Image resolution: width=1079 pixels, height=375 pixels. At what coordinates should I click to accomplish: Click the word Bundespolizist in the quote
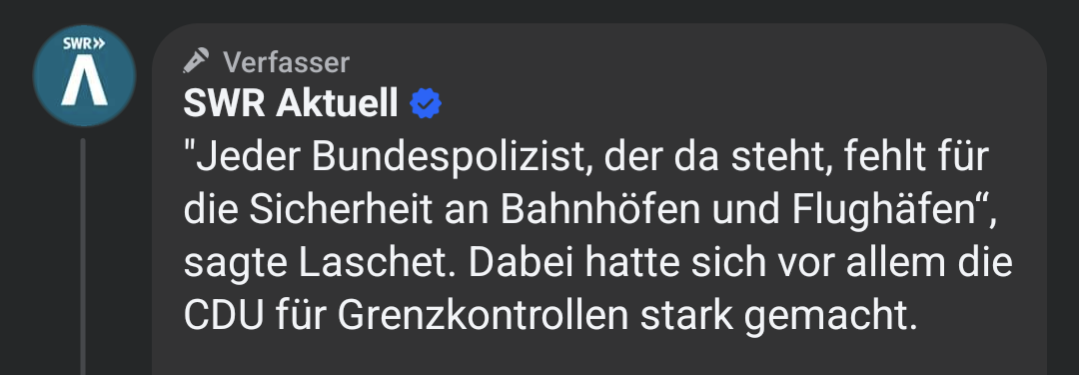453,158
